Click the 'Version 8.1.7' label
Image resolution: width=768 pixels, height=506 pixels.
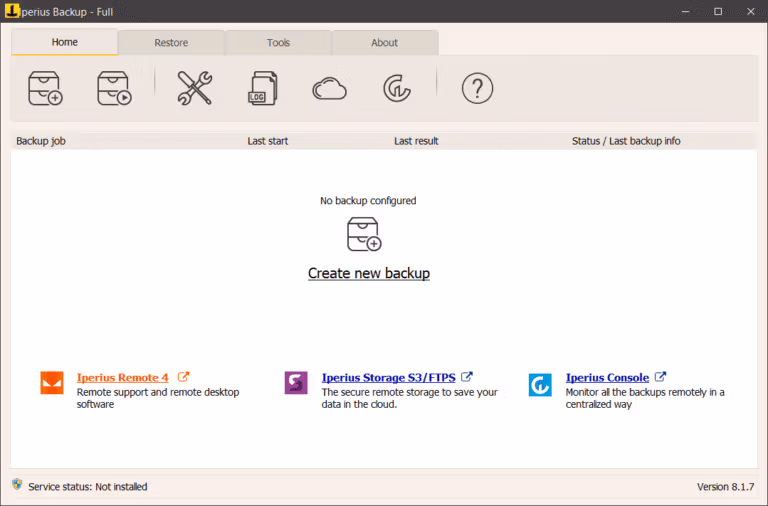pos(725,487)
